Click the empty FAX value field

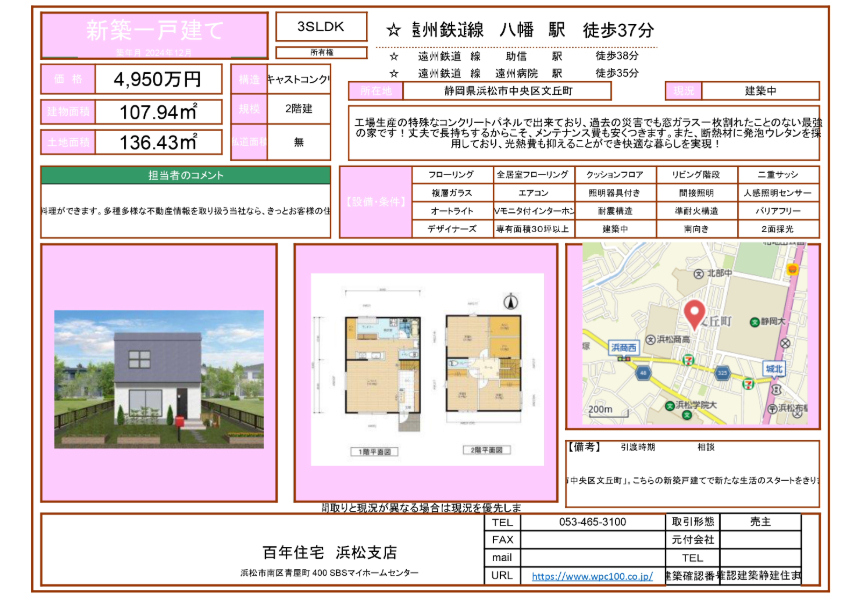[593, 540]
